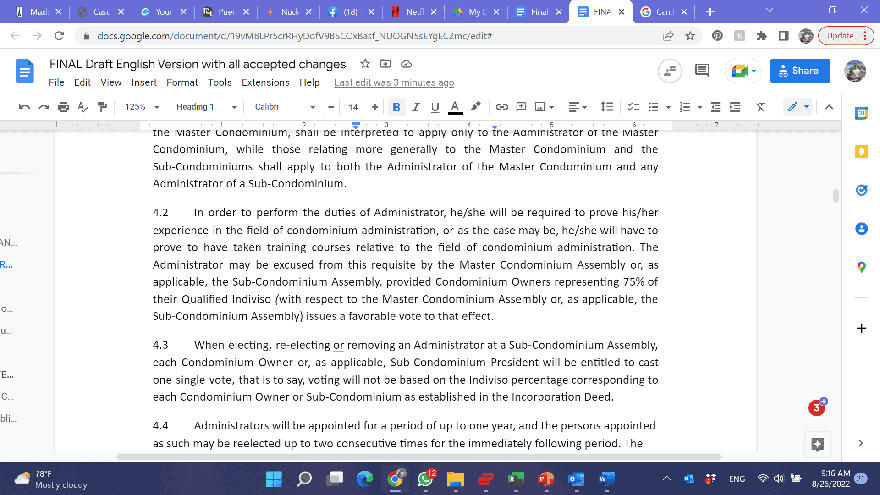The image size is (880, 495).
Task: Open Google Keep in side panel
Action: pyautogui.click(x=861, y=151)
